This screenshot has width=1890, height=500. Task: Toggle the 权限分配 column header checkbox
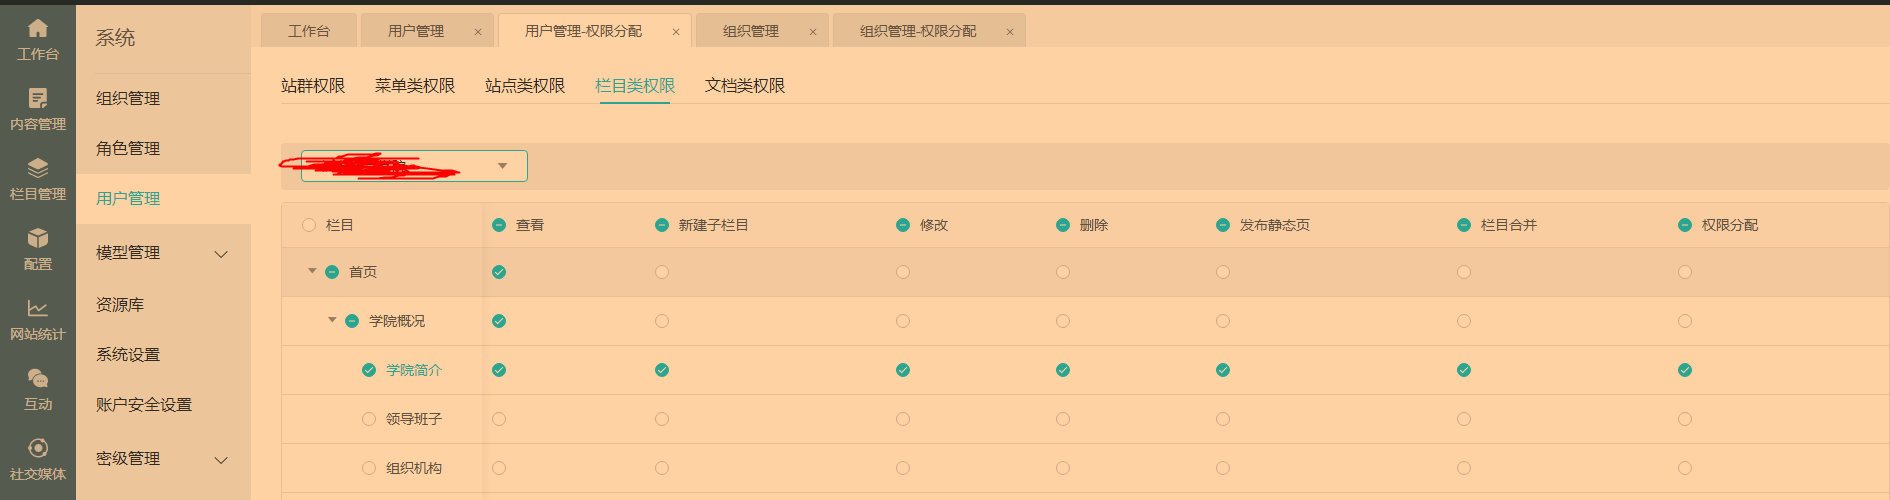coord(1685,225)
